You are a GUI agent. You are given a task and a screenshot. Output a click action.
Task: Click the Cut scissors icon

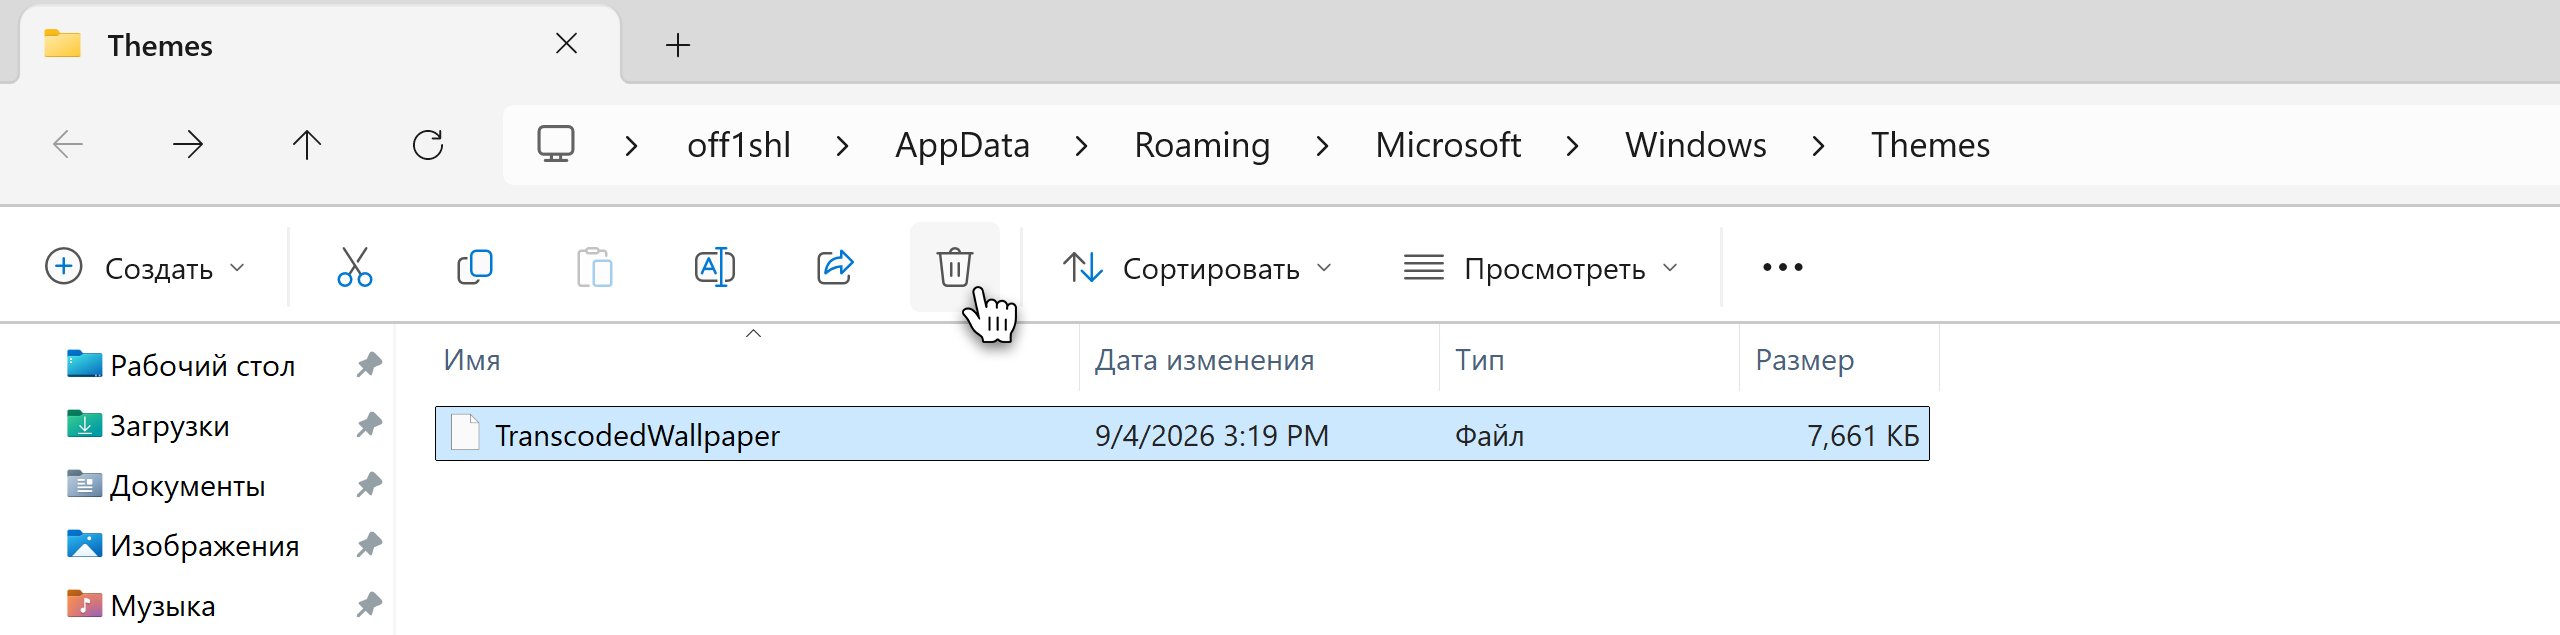click(x=355, y=267)
